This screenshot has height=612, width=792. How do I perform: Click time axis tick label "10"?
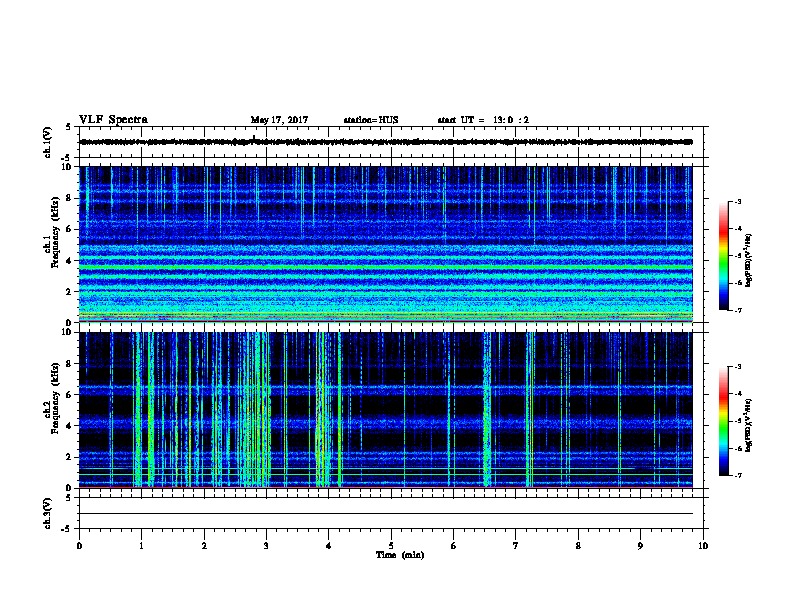(703, 546)
